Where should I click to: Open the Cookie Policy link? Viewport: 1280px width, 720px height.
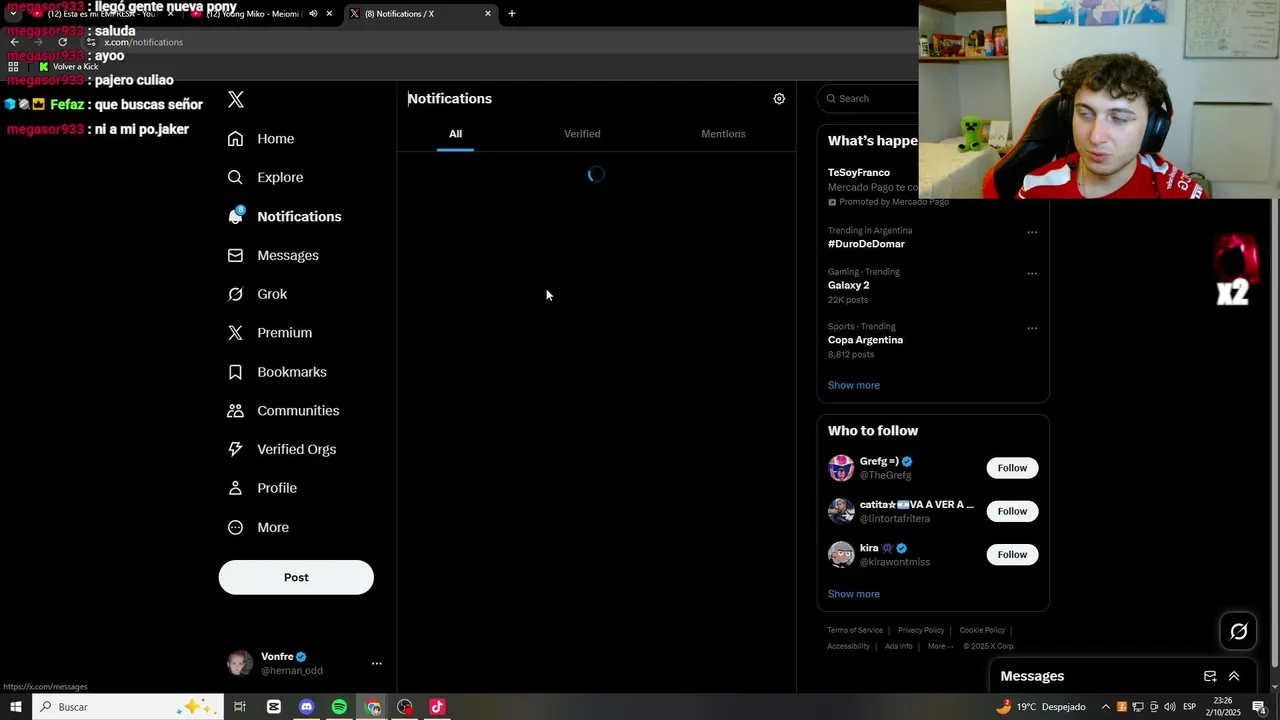pos(982,630)
